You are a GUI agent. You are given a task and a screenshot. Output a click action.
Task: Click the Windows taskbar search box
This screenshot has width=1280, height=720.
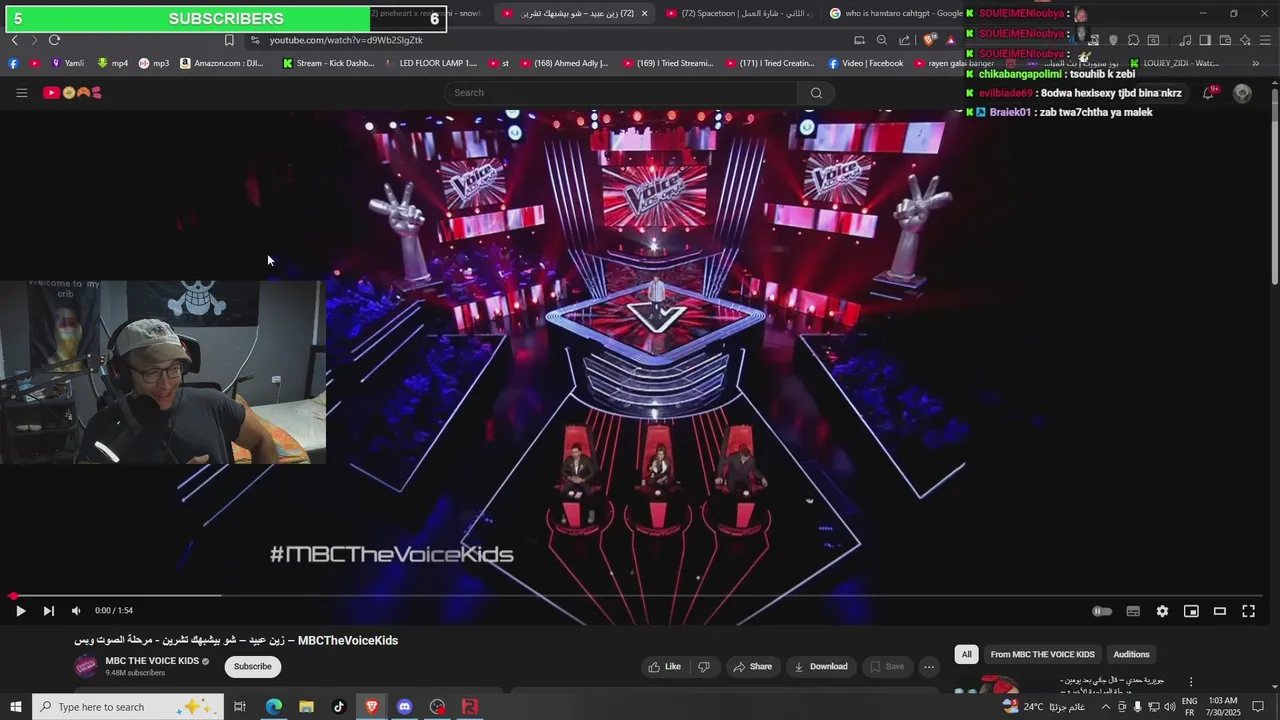tap(127, 707)
